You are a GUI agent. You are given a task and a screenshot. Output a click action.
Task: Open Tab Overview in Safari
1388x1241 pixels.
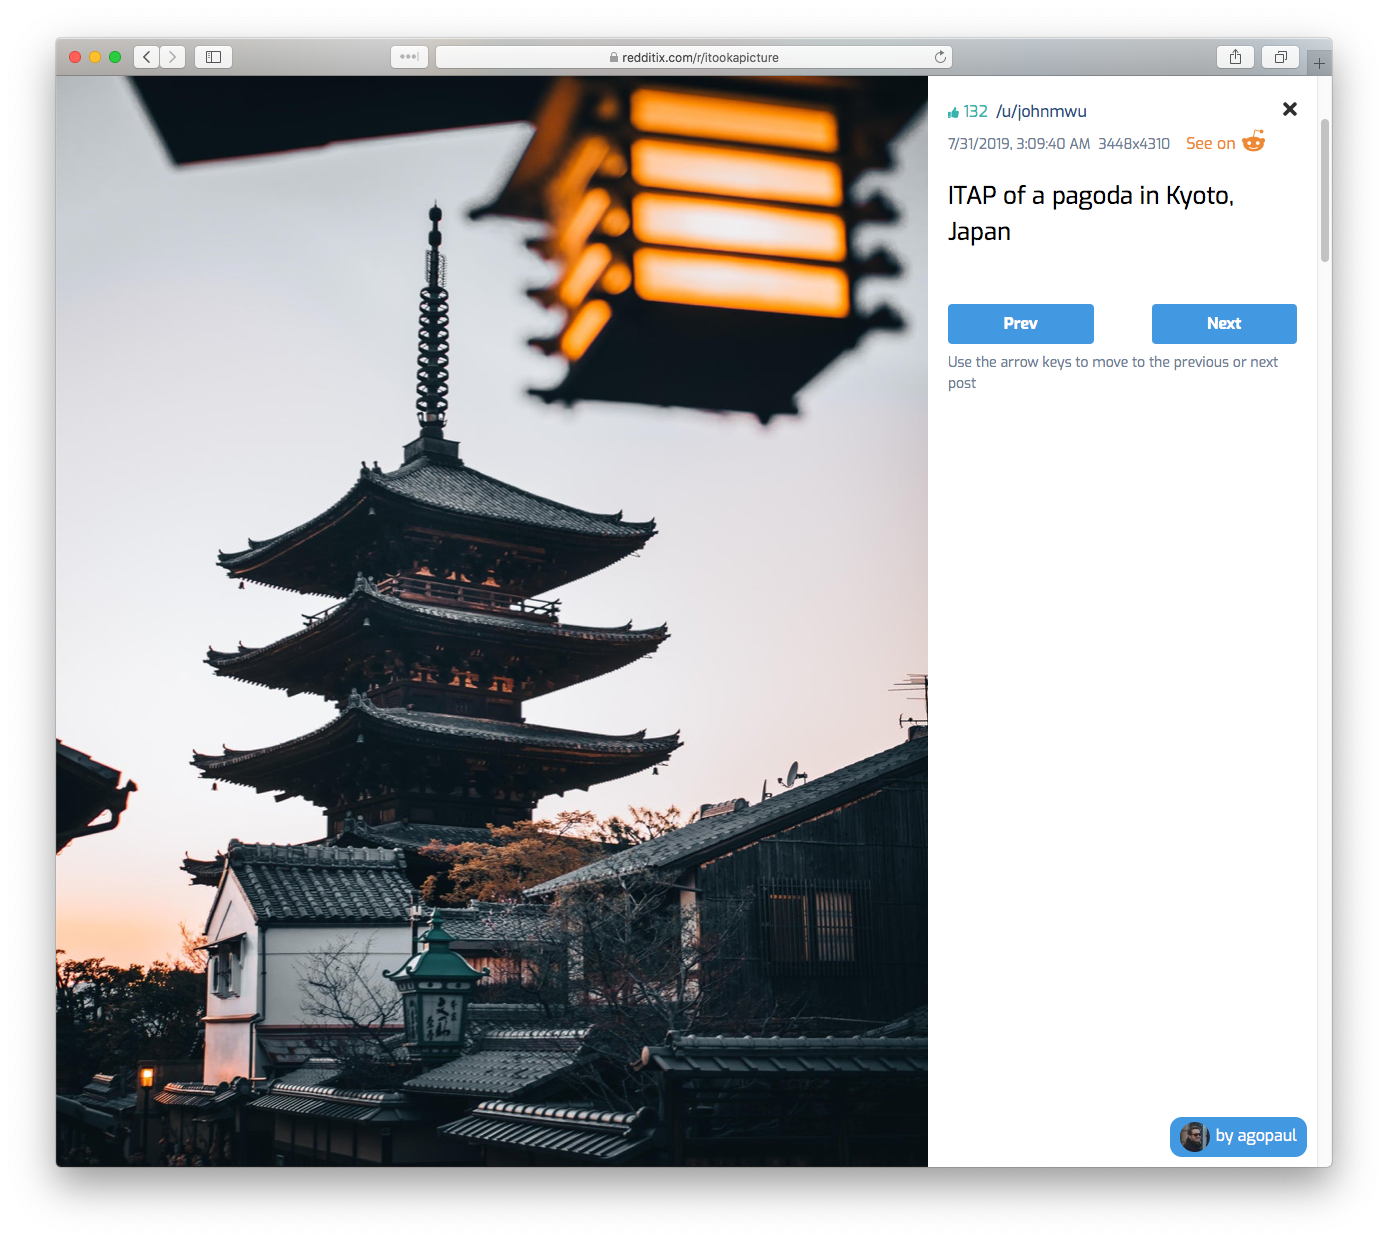(x=1281, y=57)
